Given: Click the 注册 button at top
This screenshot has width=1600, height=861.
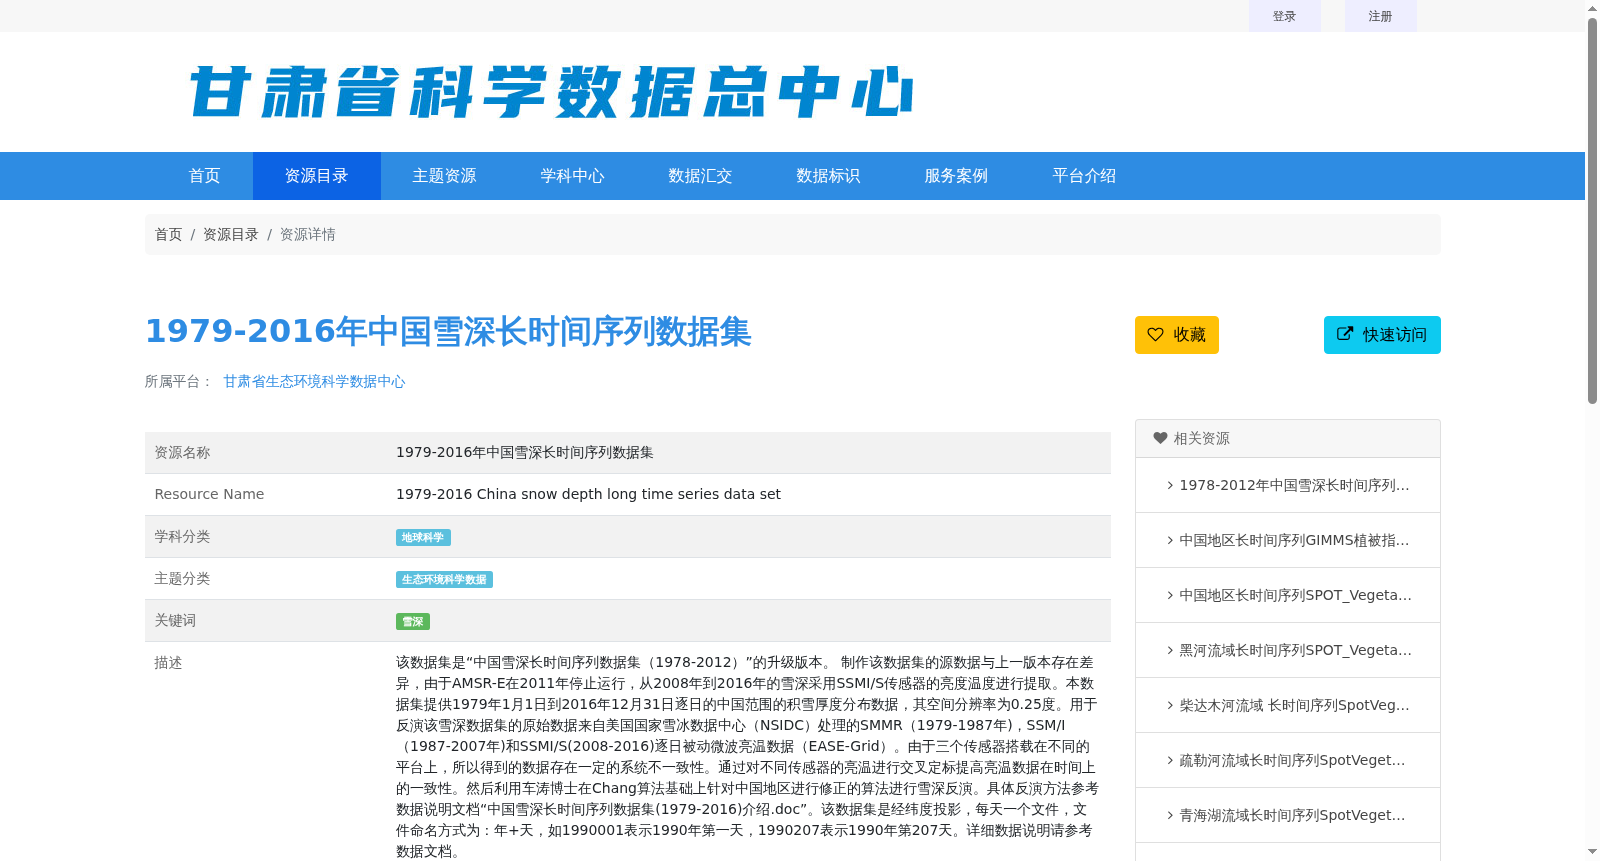Looking at the screenshot, I should (1380, 16).
